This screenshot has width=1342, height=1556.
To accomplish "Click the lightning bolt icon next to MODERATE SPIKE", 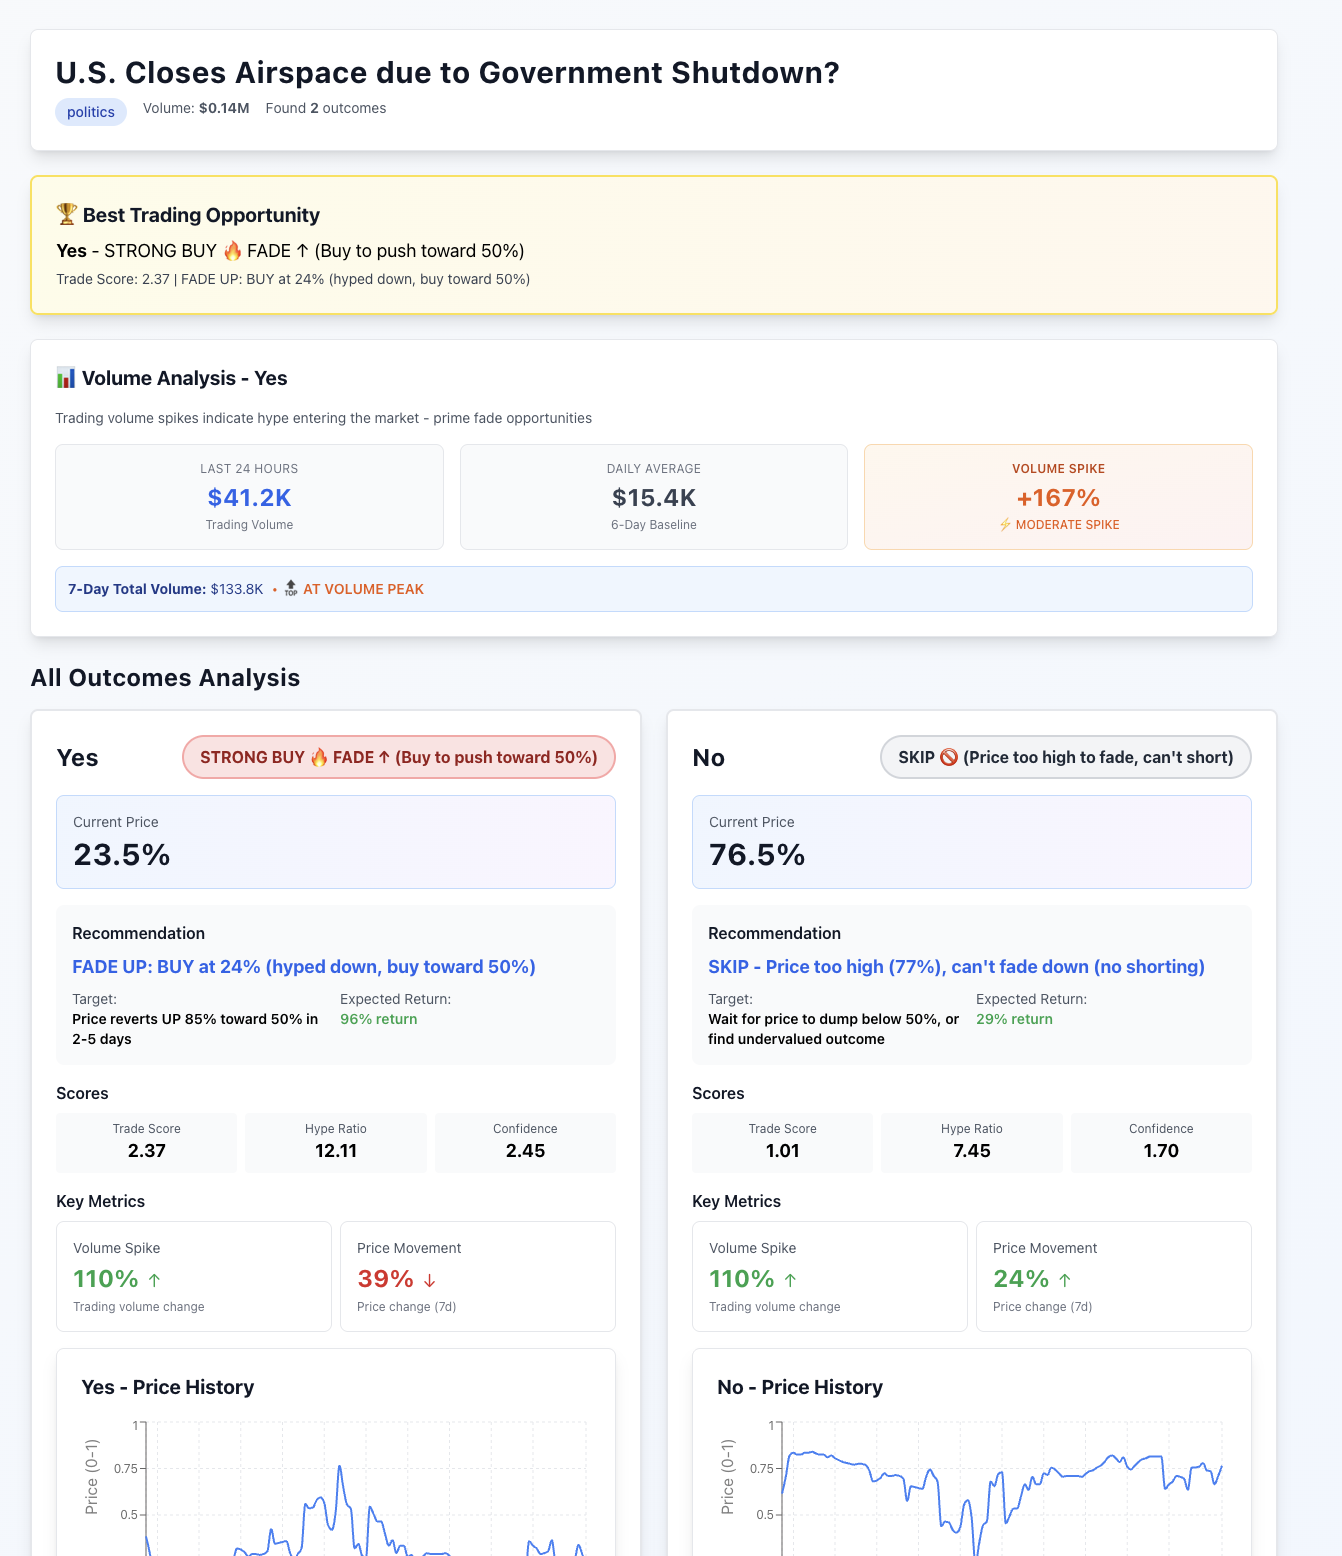I will 1005,525.
